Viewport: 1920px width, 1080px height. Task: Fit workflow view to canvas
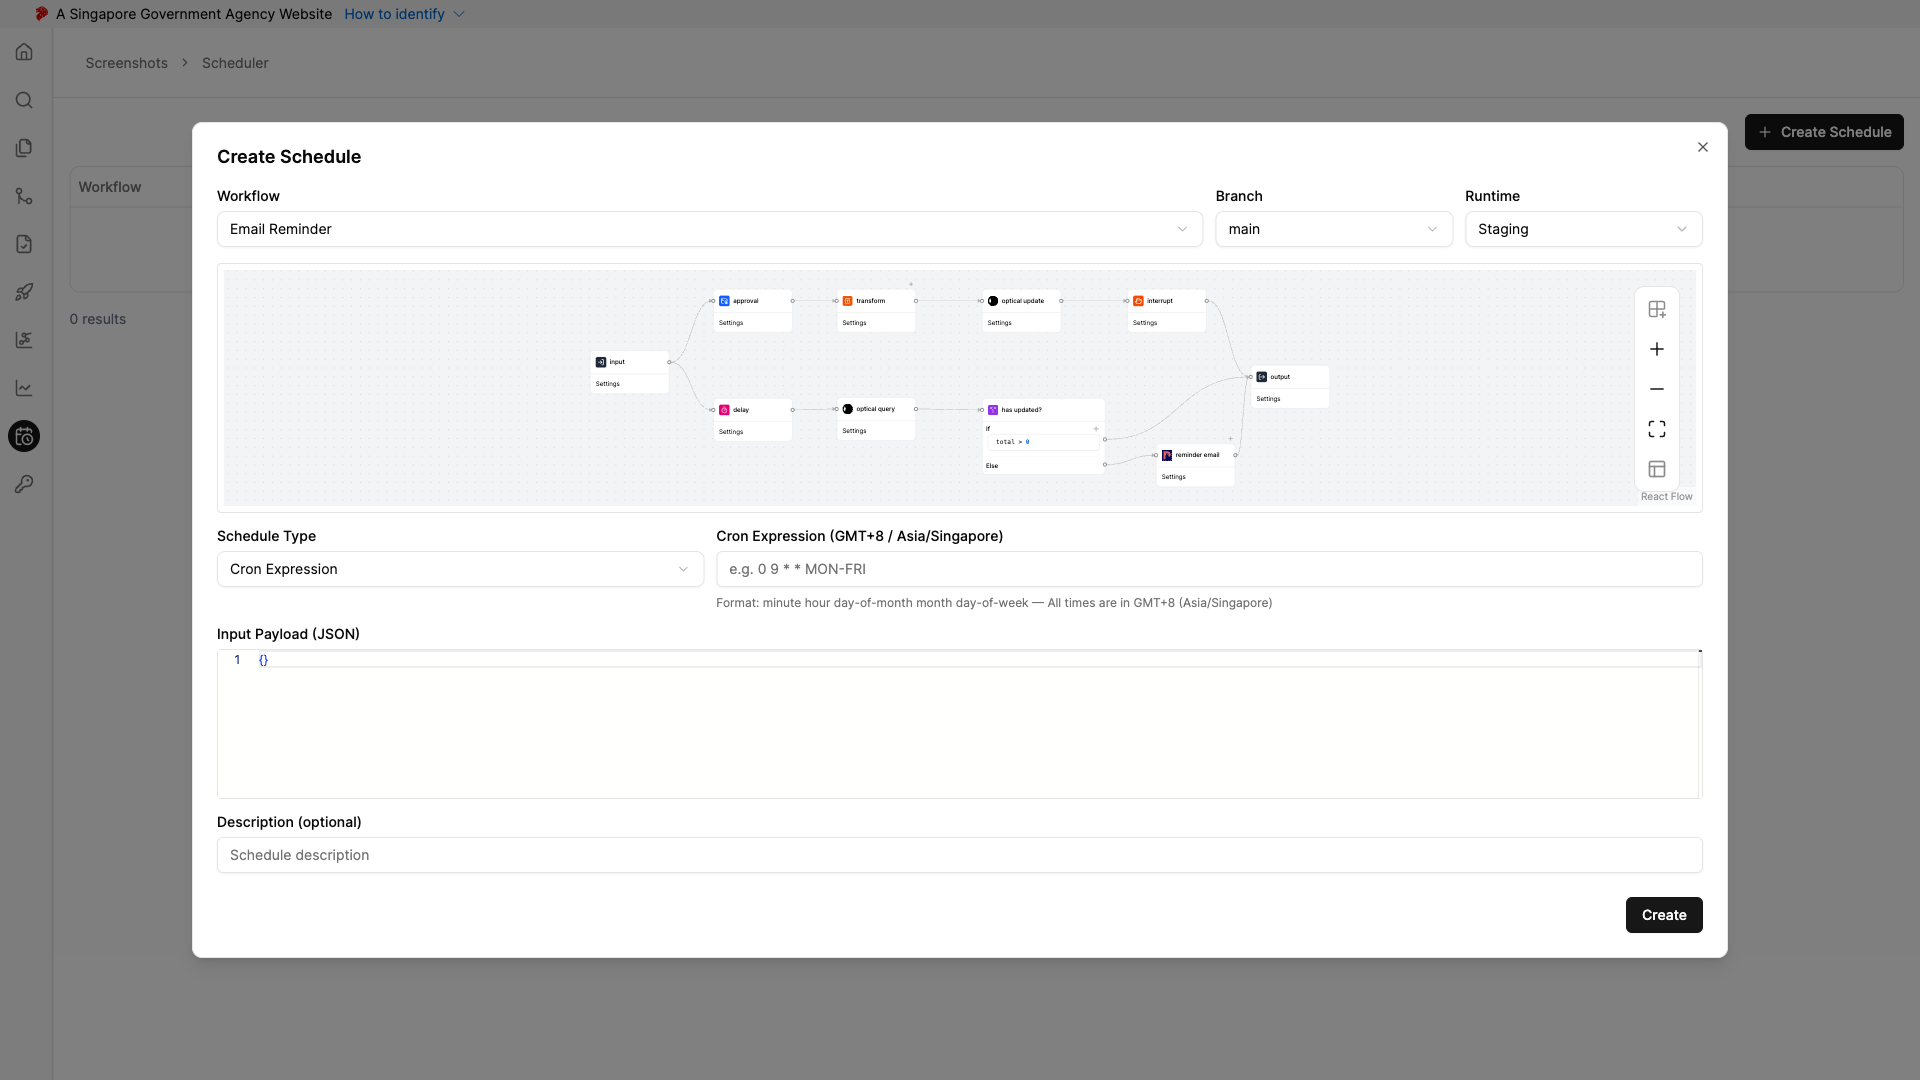pyautogui.click(x=1657, y=429)
